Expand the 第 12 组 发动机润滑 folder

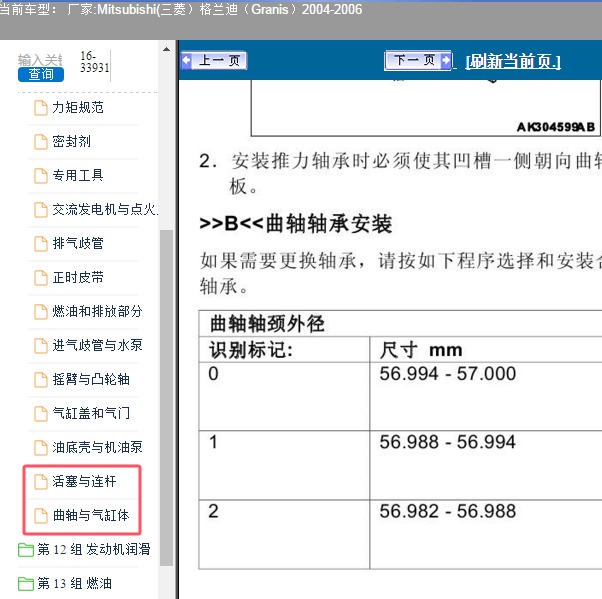tap(93, 549)
